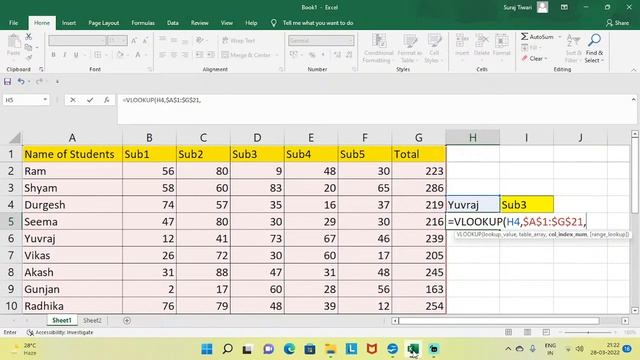Open the File menu
The image size is (640, 360).
click(x=13, y=23)
